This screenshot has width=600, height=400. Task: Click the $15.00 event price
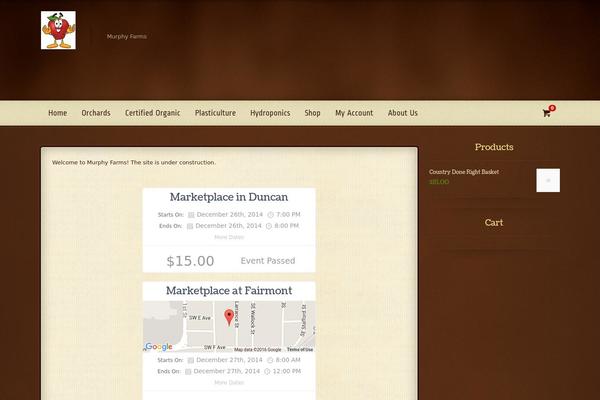pos(190,261)
